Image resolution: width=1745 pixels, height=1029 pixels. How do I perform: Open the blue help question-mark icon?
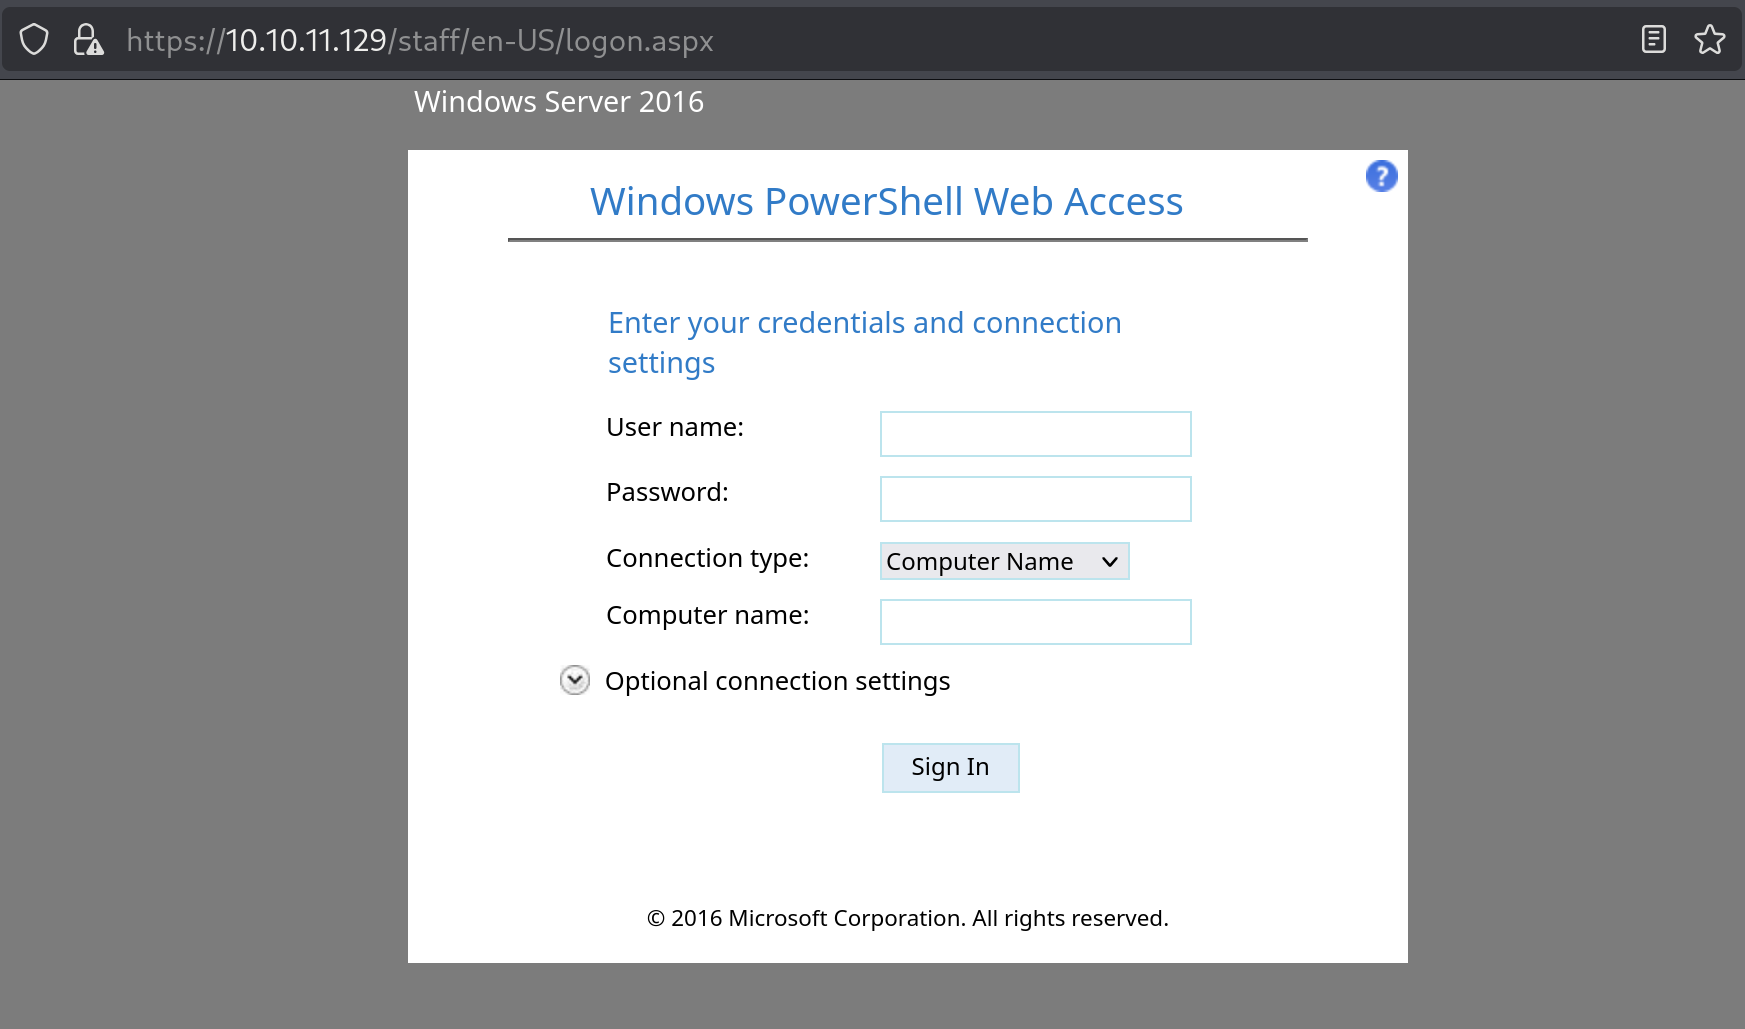(x=1381, y=176)
